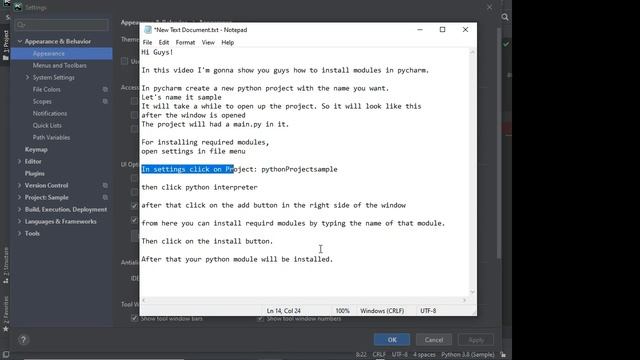Click the 100% zoom in Notepad status bar
Screen dimensions: 640x360
[342, 311]
